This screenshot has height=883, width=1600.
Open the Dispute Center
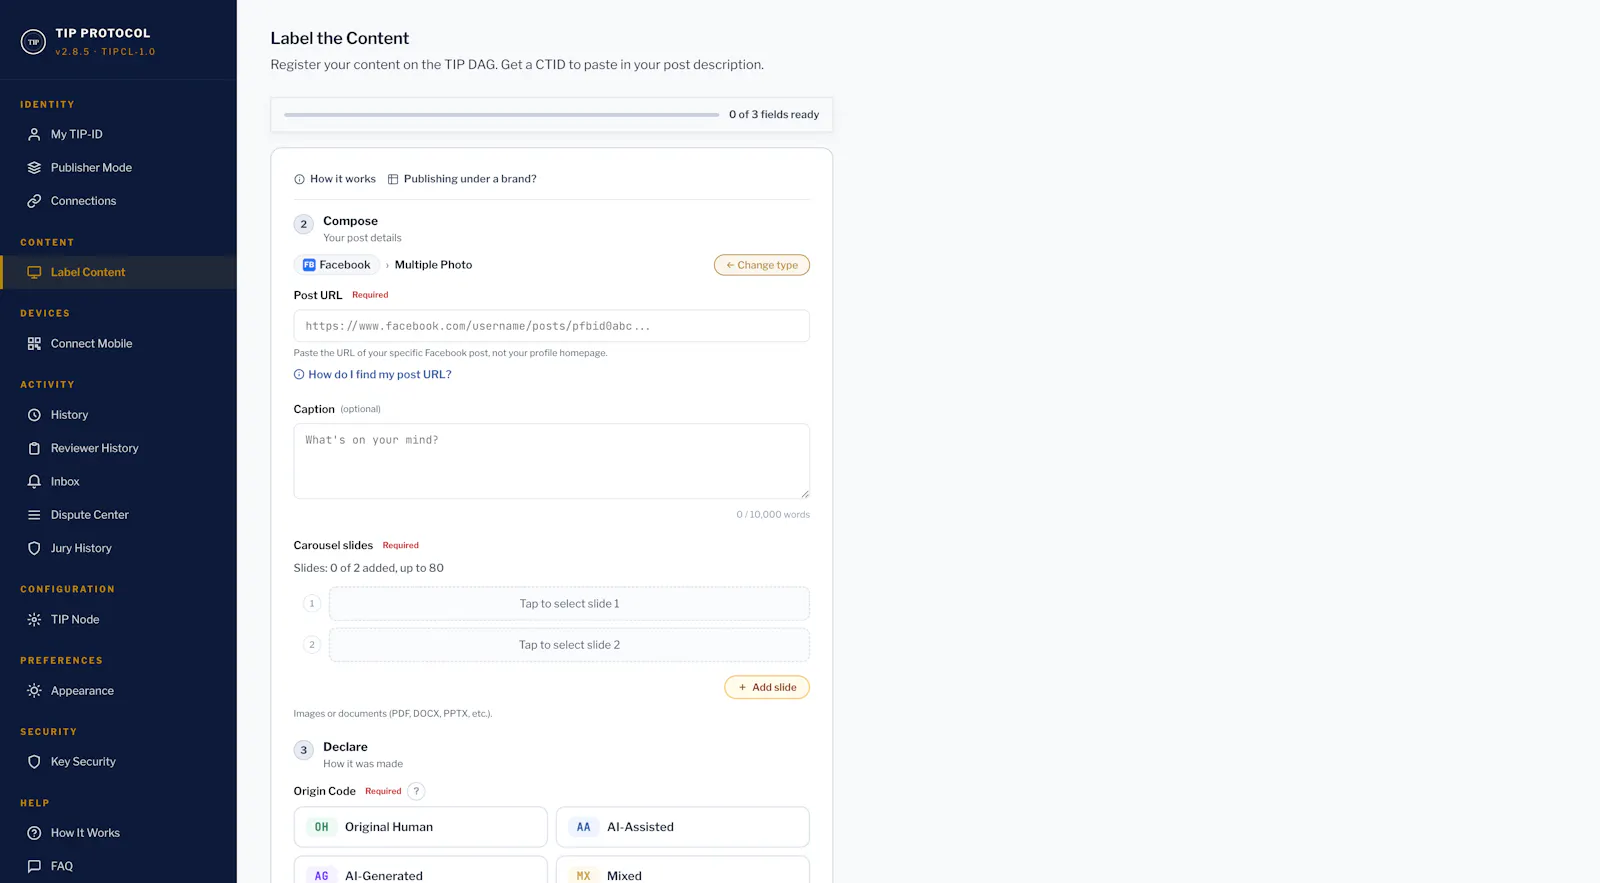[118, 515]
